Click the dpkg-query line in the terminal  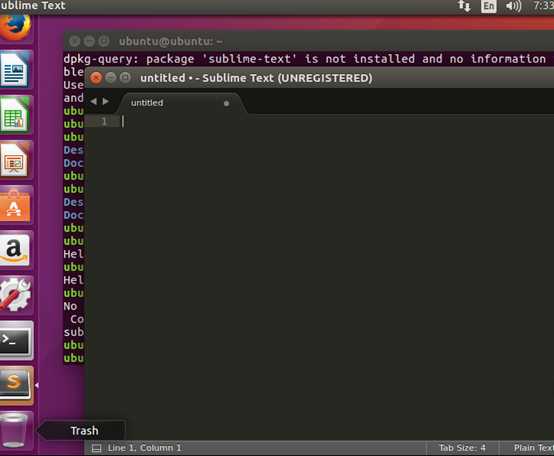[x=305, y=59]
